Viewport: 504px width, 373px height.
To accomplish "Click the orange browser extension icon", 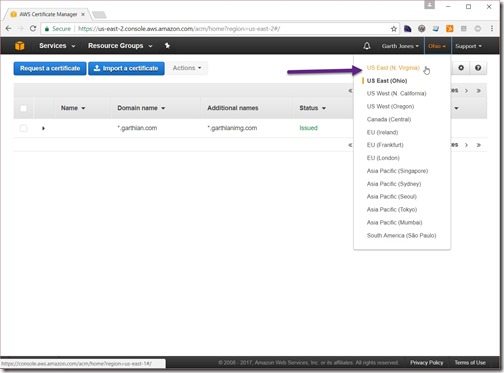I will 450,29.
